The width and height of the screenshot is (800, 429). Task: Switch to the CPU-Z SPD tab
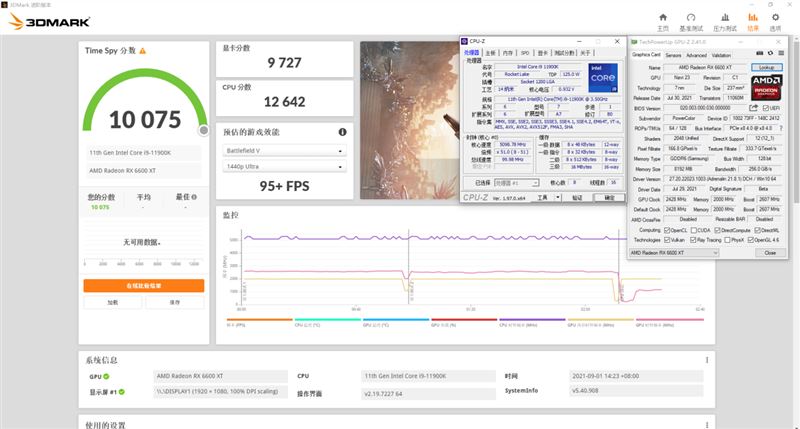(525, 53)
